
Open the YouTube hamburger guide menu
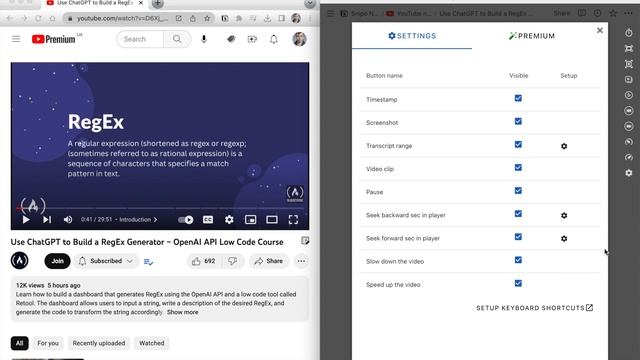point(16,39)
